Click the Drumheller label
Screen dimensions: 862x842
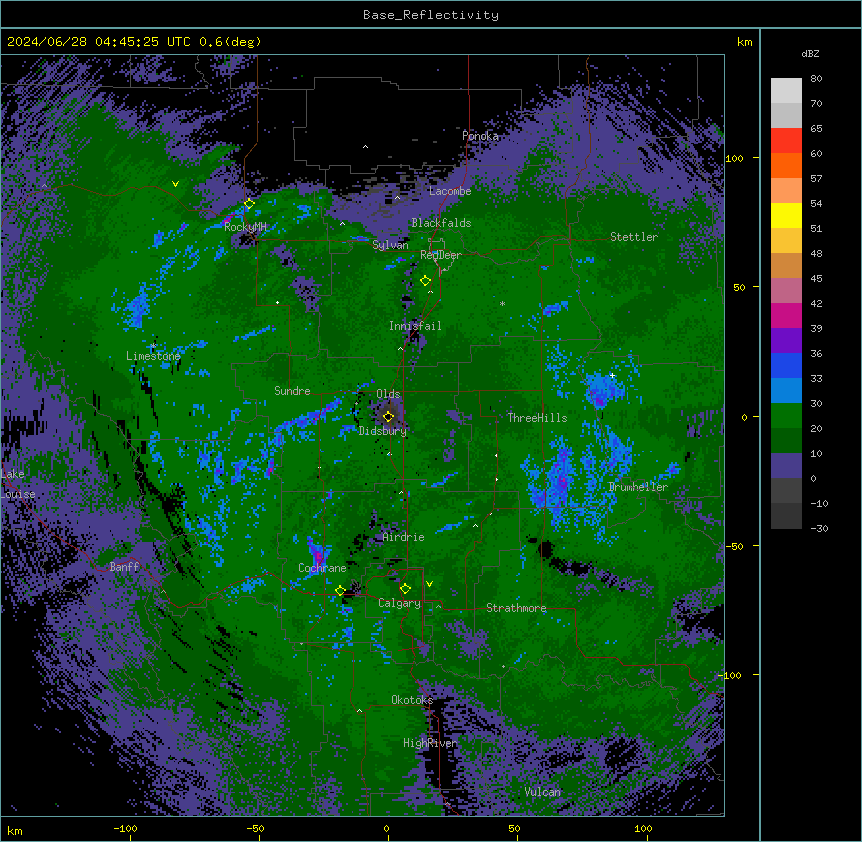pos(638,487)
